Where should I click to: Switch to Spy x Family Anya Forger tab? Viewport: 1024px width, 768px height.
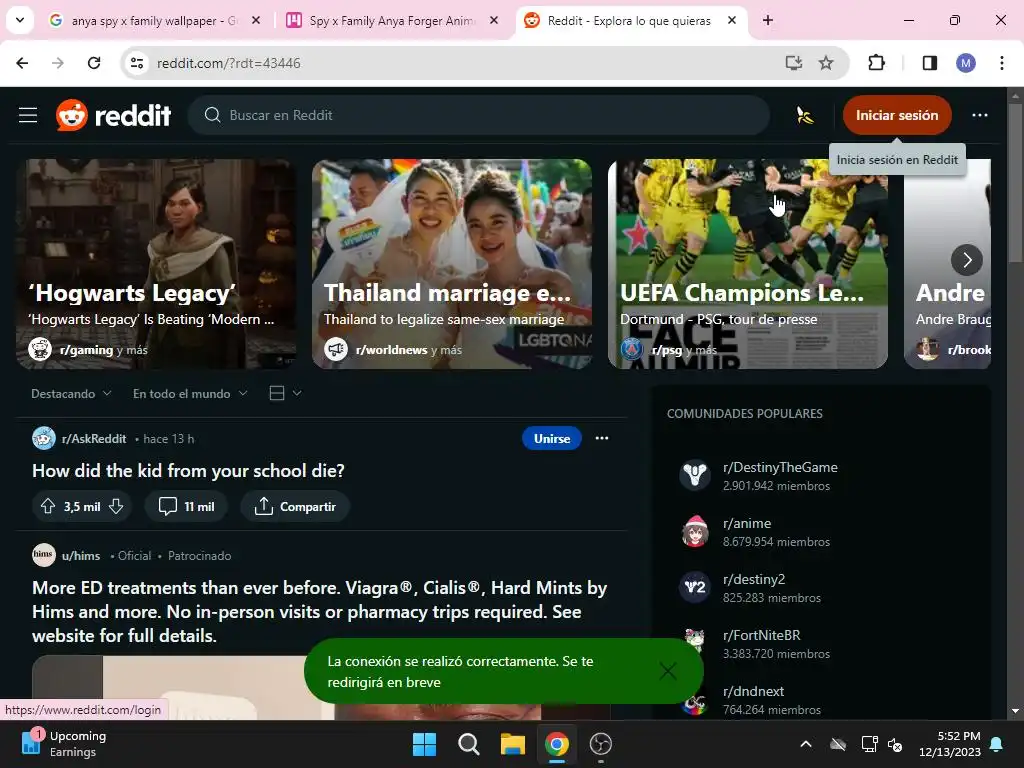(392, 21)
